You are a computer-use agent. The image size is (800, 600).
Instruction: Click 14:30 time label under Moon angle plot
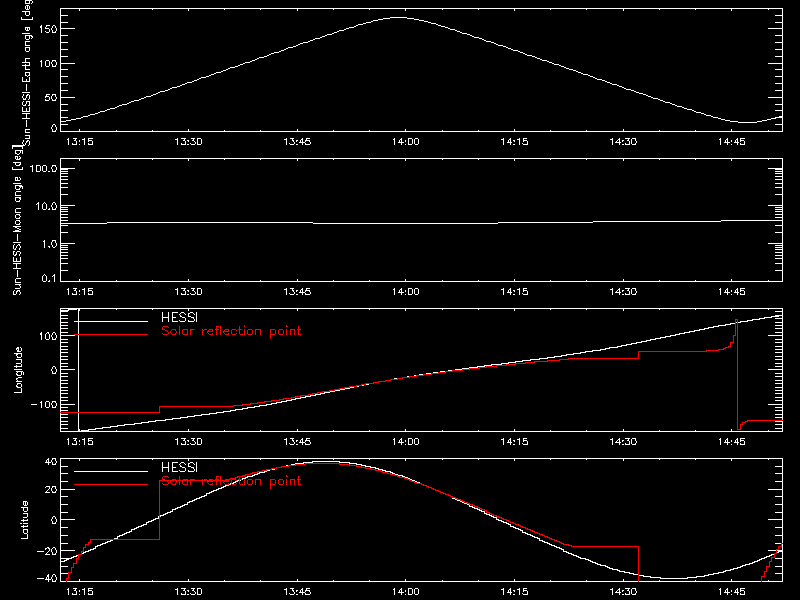click(623, 291)
